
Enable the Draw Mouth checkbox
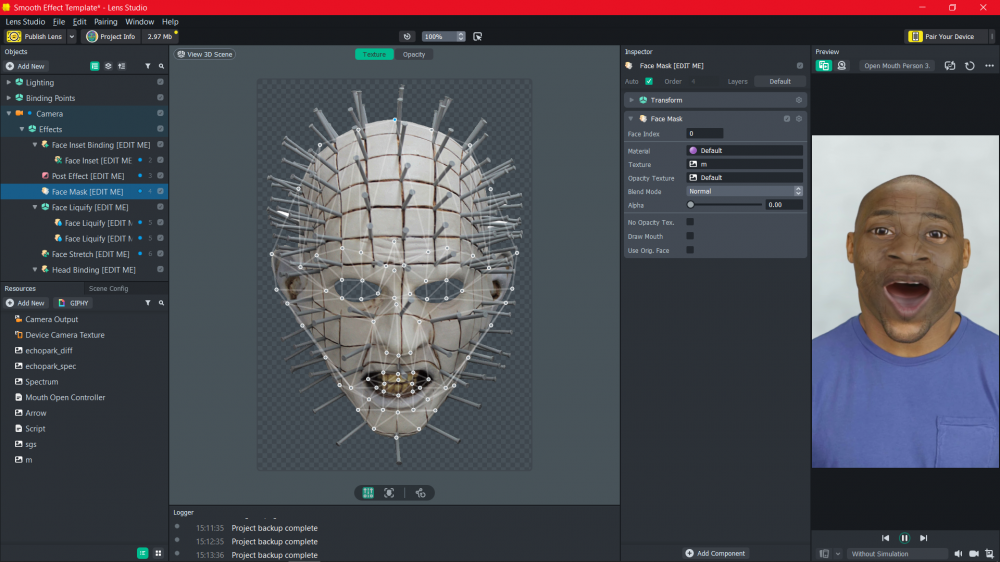pos(690,236)
